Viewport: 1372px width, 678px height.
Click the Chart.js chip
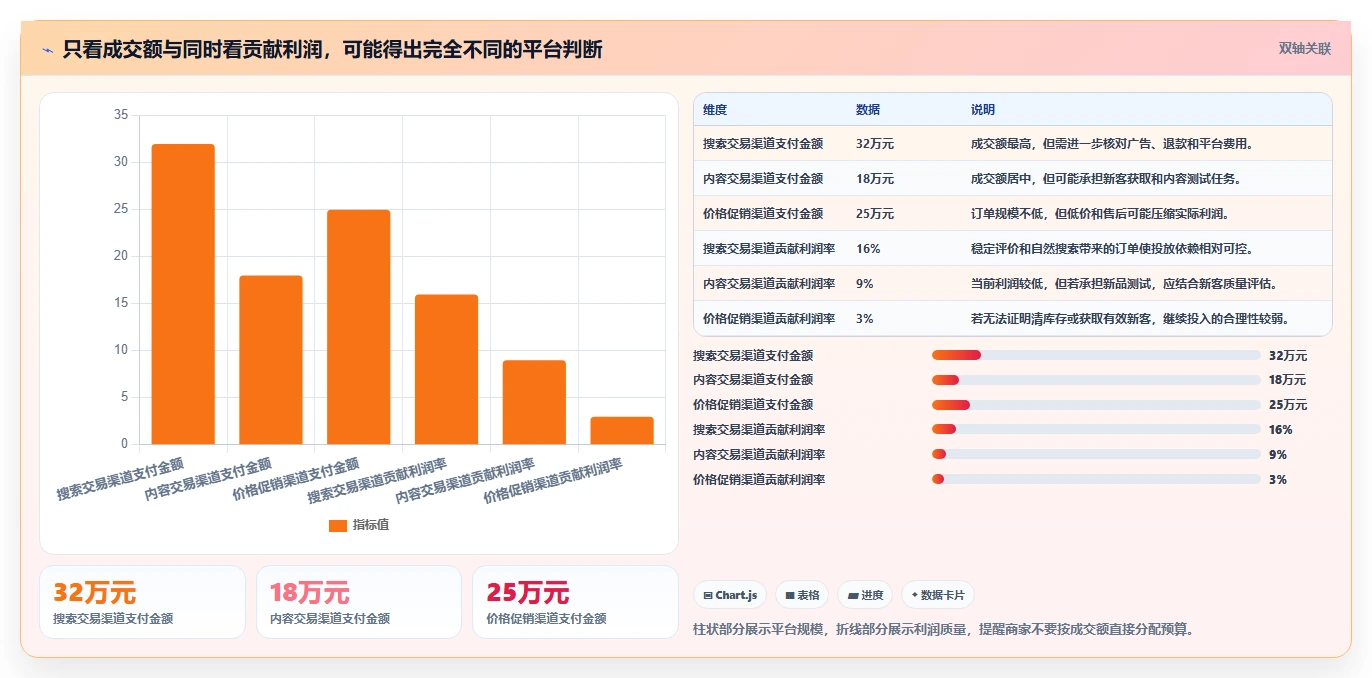(730, 595)
